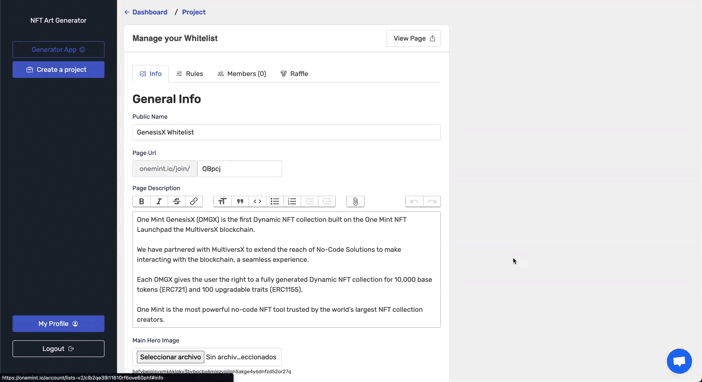Click the Public Name input field
Image resolution: width=702 pixels, height=382 pixels.
[287, 132]
